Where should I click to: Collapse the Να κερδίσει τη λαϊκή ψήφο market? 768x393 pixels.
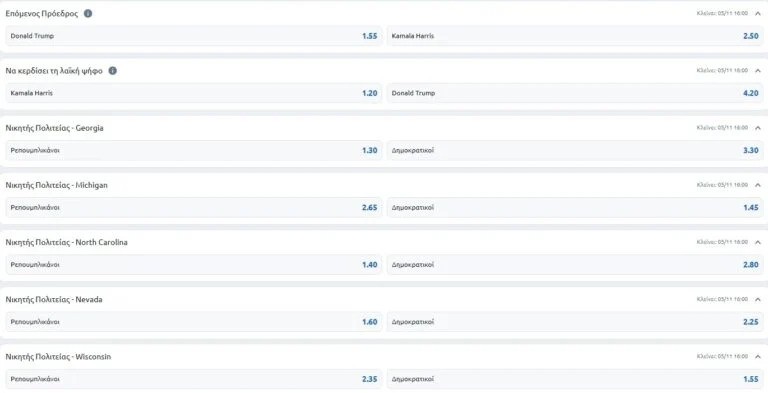click(x=758, y=71)
